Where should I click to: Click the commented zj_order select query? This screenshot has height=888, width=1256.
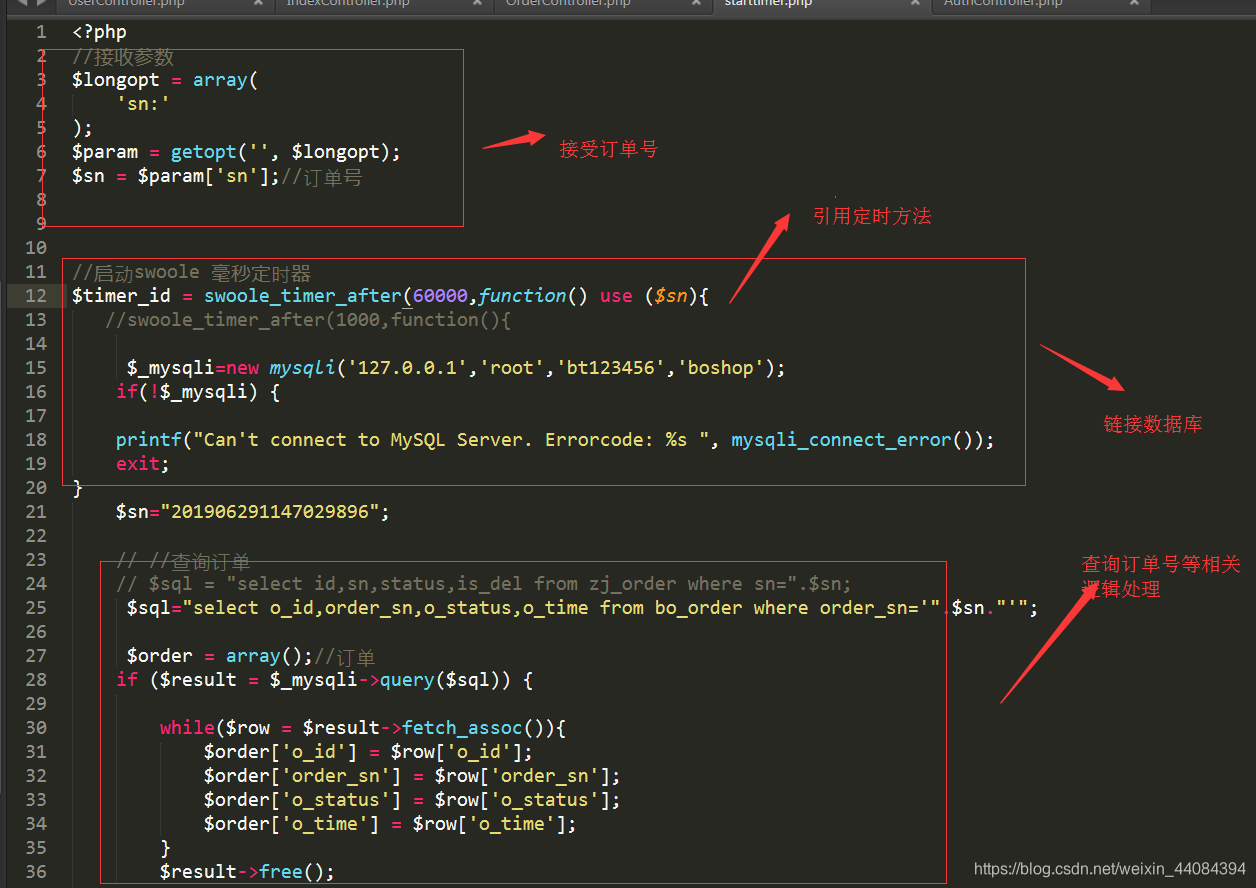pyautogui.click(x=484, y=584)
